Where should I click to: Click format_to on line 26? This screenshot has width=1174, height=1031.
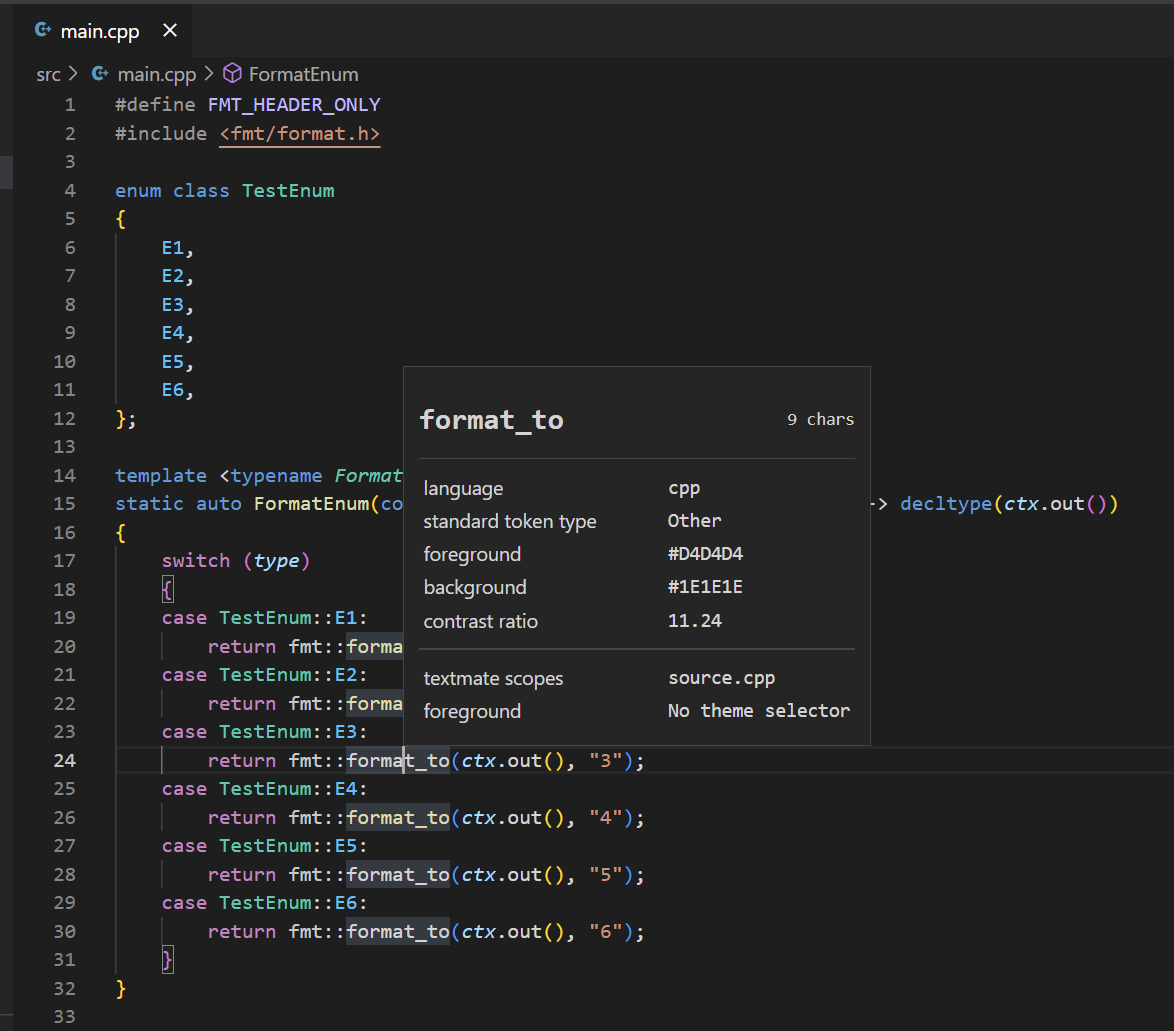(398, 818)
